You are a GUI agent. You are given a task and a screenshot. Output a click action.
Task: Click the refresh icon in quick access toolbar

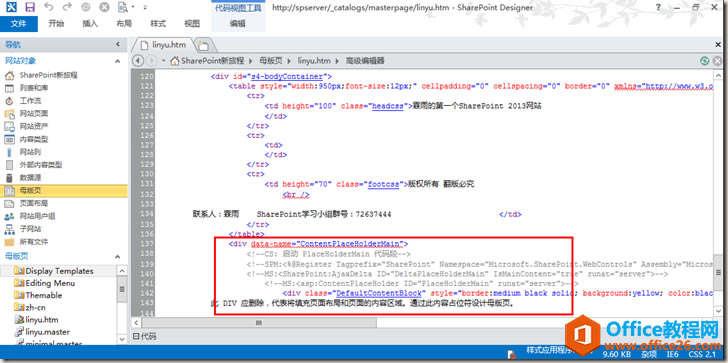[85, 7]
